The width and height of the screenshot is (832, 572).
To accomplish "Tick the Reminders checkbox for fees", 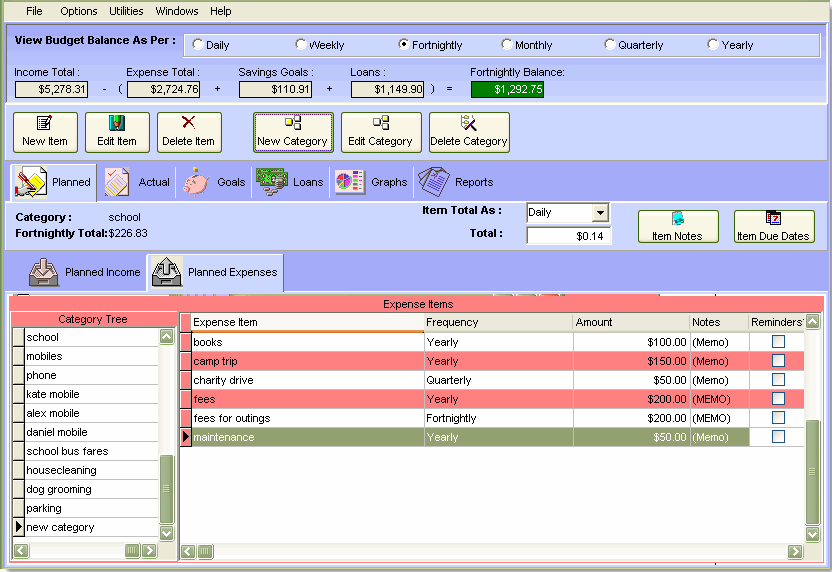I will click(778, 398).
